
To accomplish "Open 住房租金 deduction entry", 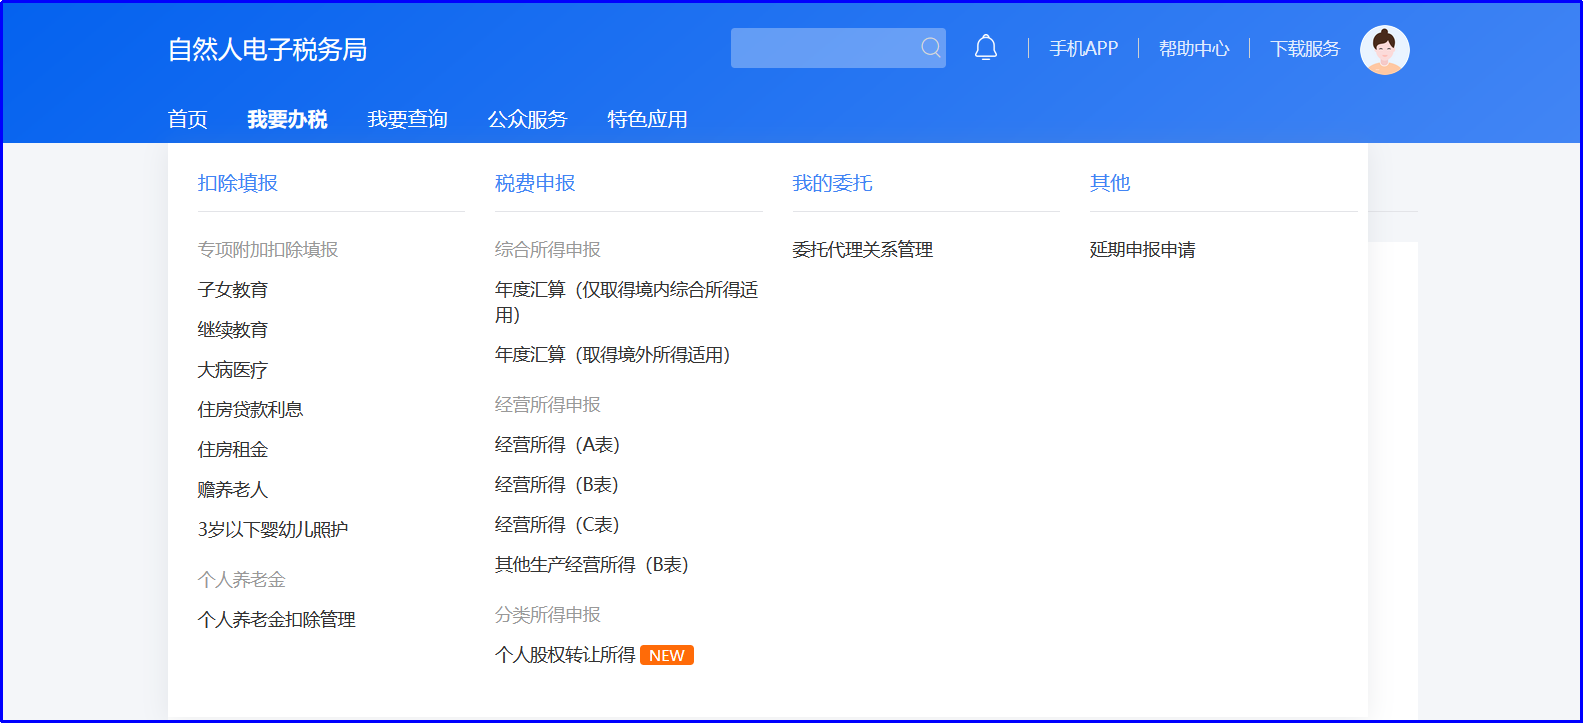I will [x=233, y=450].
